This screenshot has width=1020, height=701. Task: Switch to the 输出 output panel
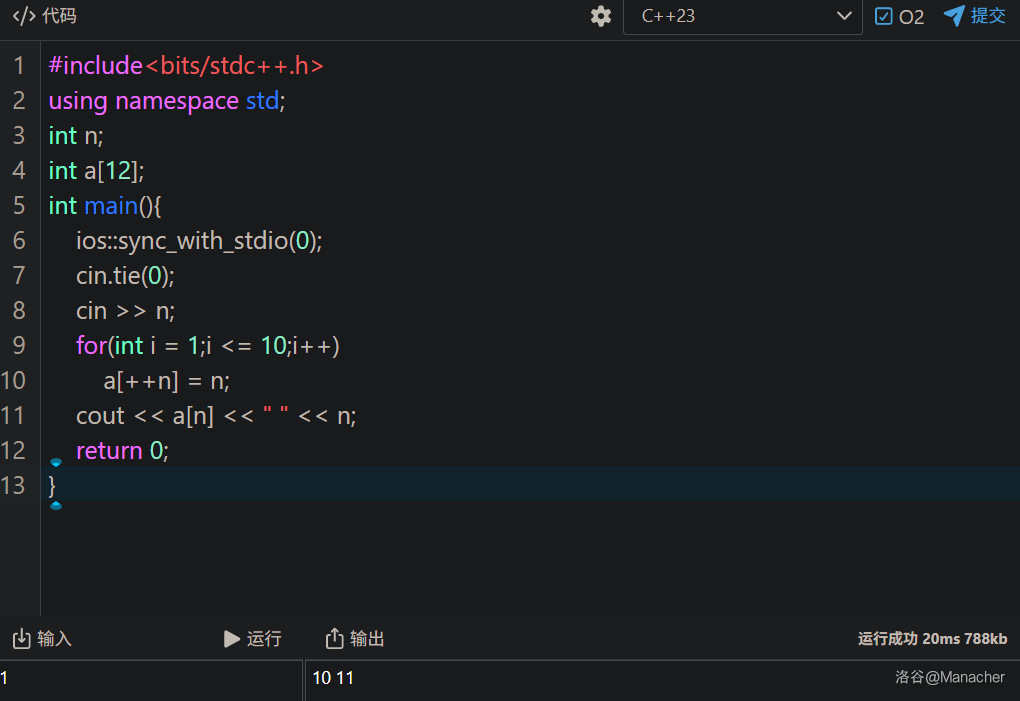tap(367, 638)
